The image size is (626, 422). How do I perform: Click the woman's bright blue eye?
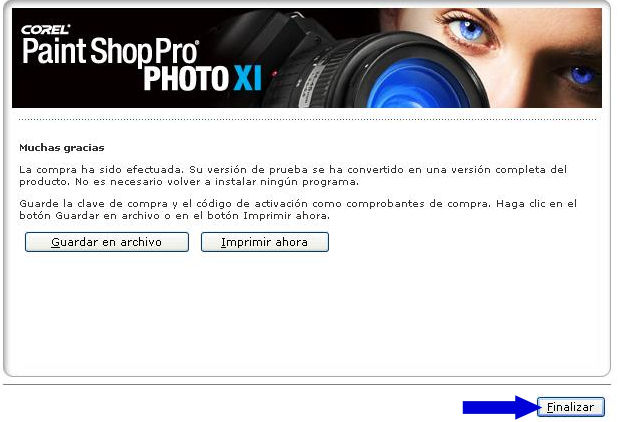469,30
